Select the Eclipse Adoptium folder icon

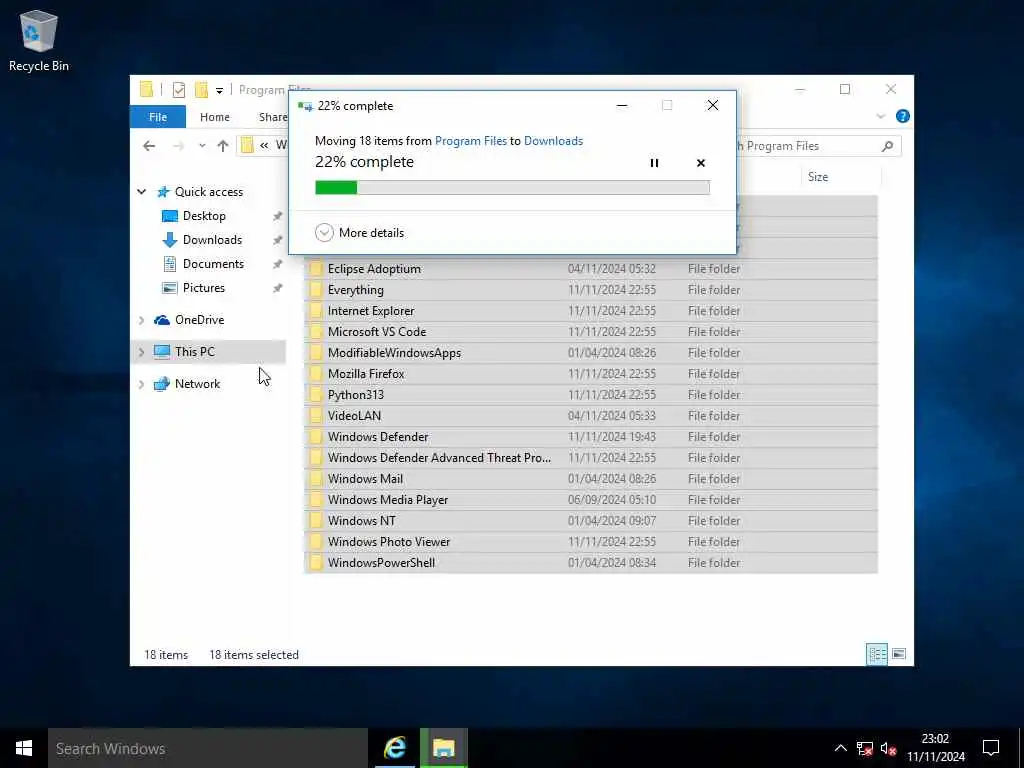[316, 269]
